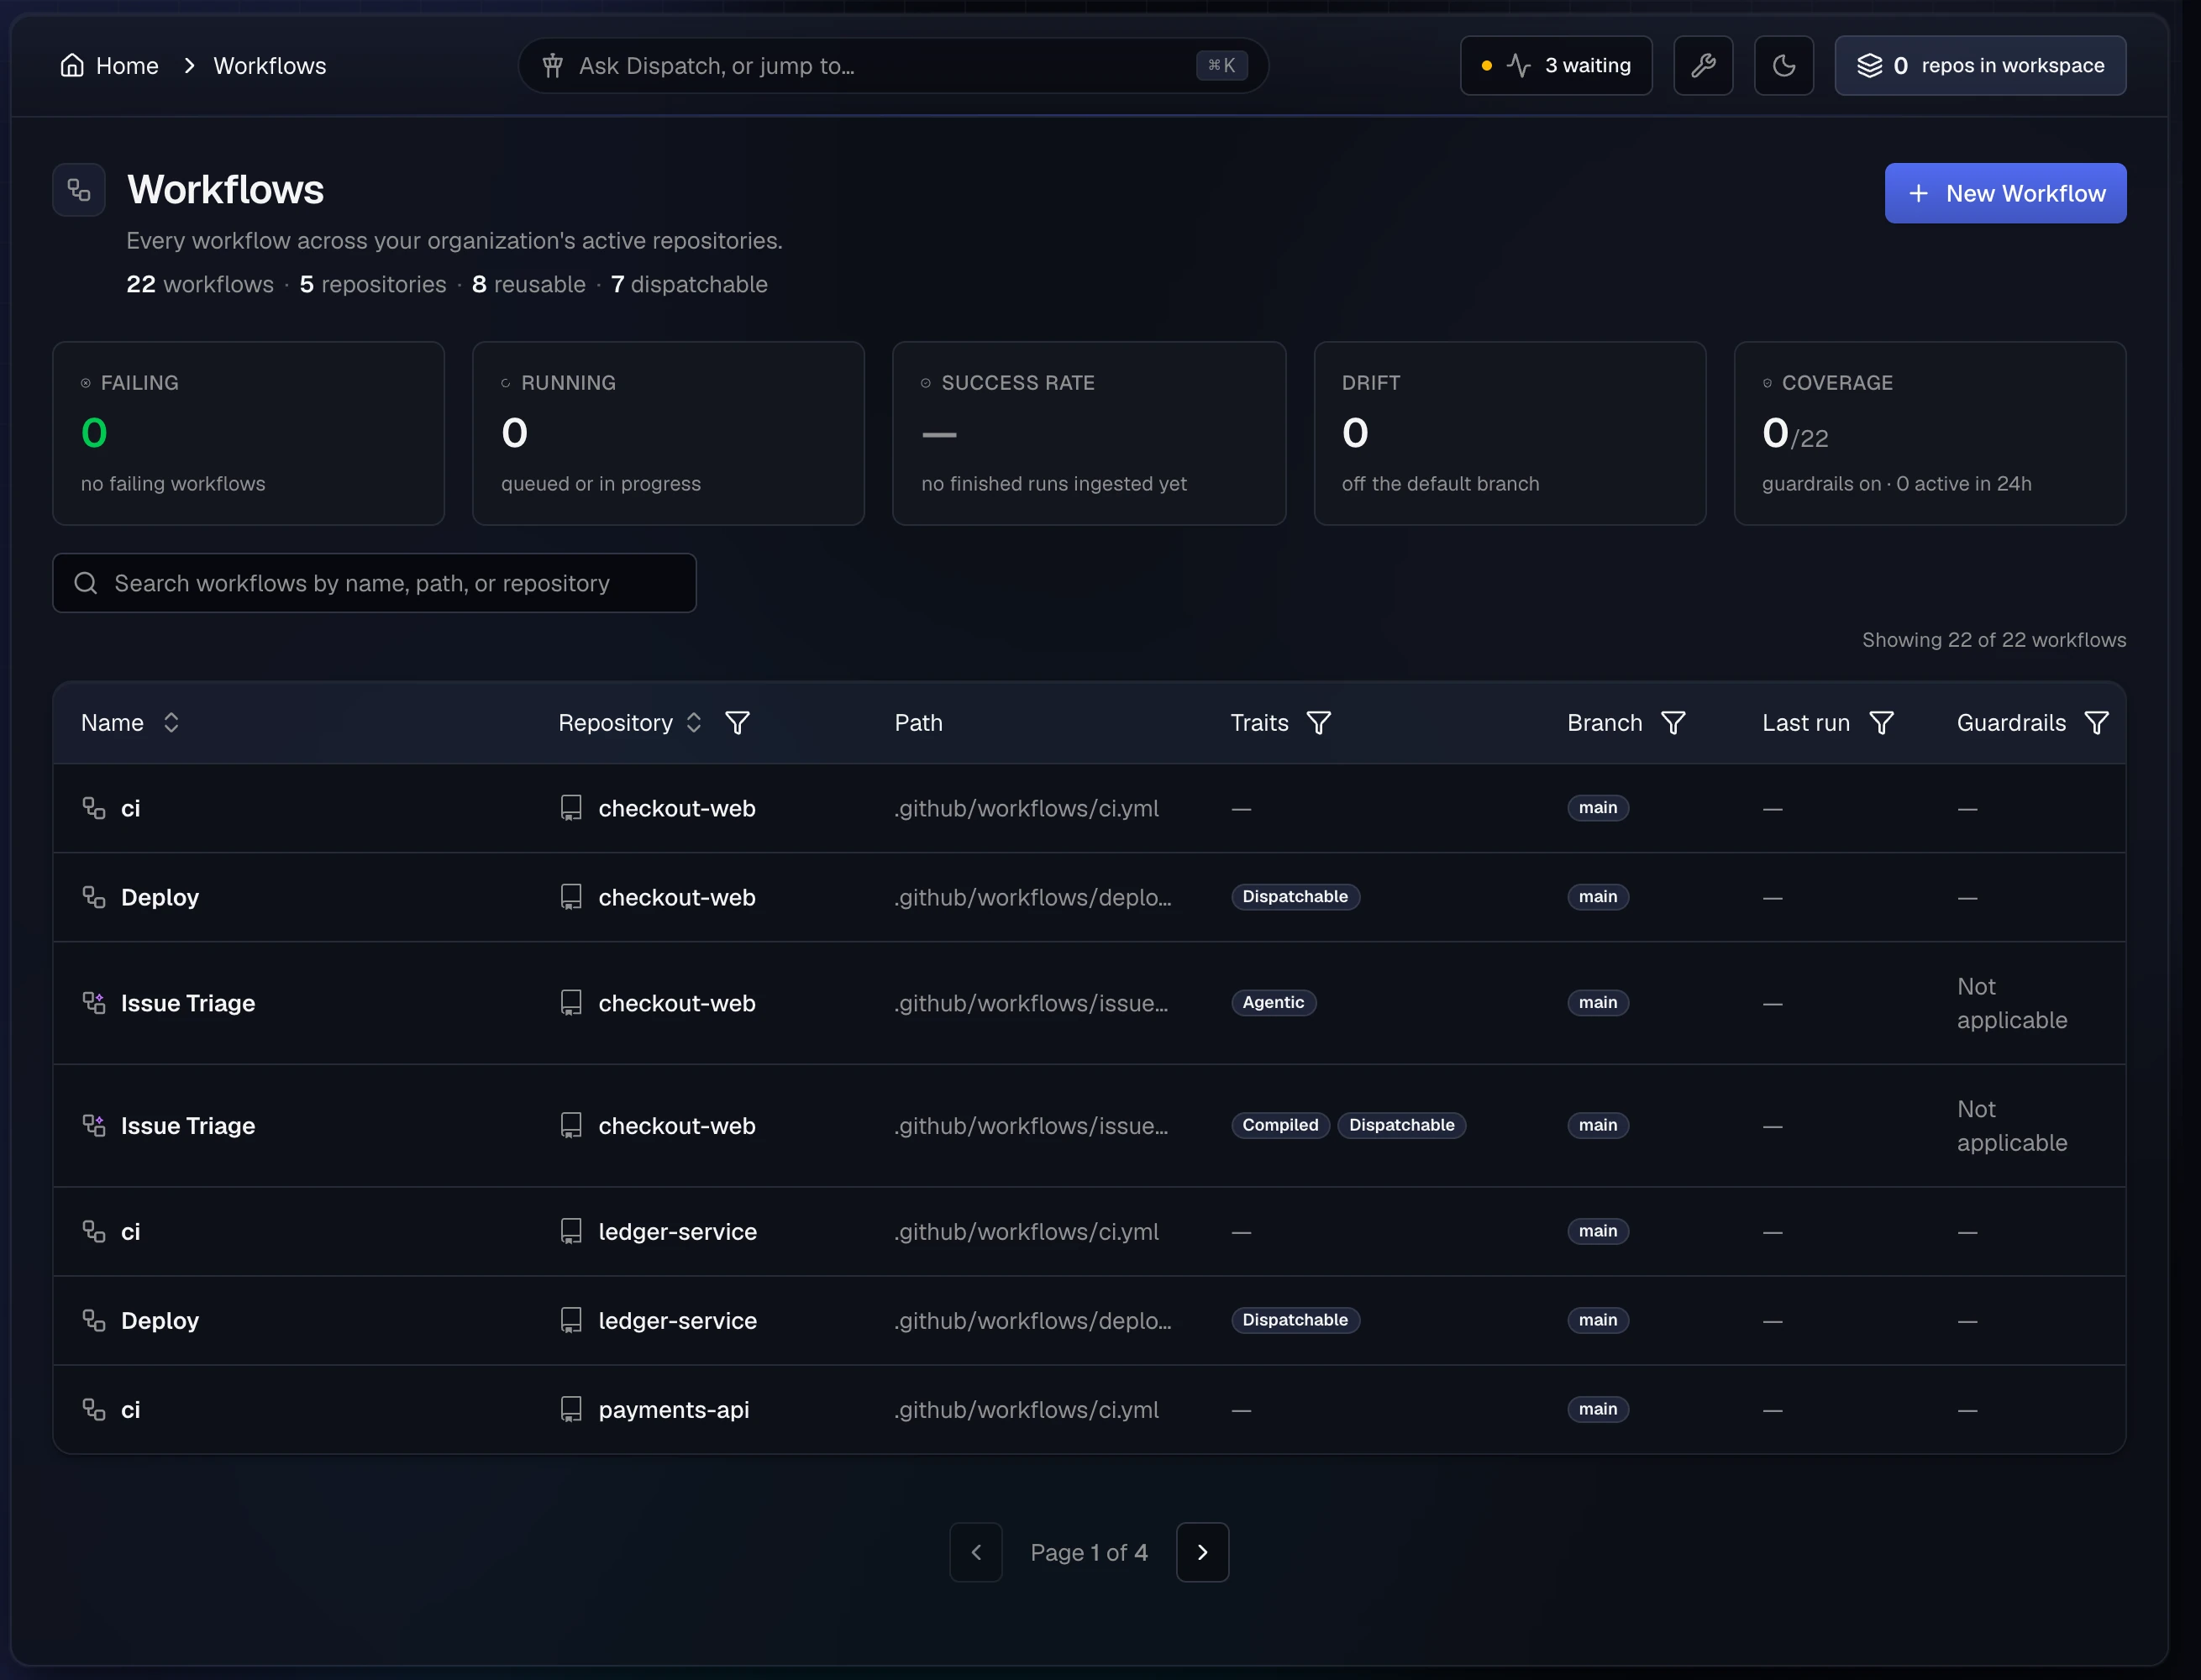The height and width of the screenshot is (1680, 2201).
Task: Click the repos in workspace layers button
Action: (x=1980, y=66)
